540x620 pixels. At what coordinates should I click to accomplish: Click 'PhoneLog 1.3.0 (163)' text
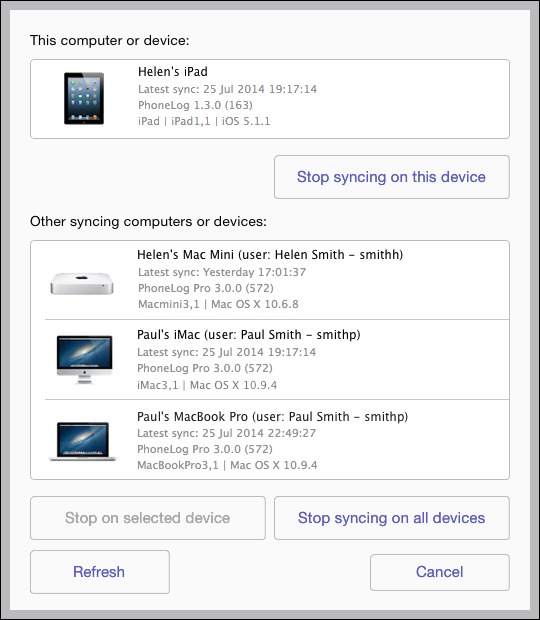[195, 105]
